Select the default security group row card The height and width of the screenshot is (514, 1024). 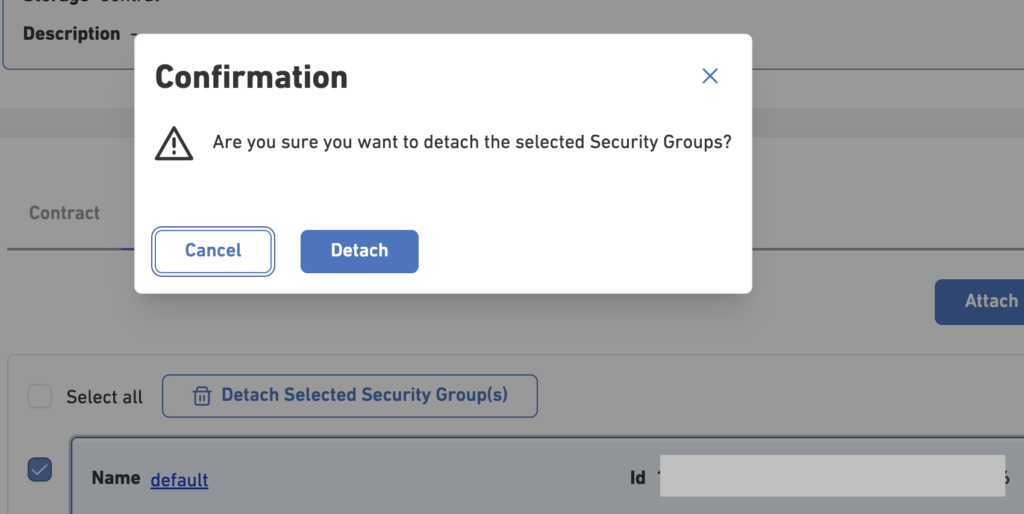(547, 475)
